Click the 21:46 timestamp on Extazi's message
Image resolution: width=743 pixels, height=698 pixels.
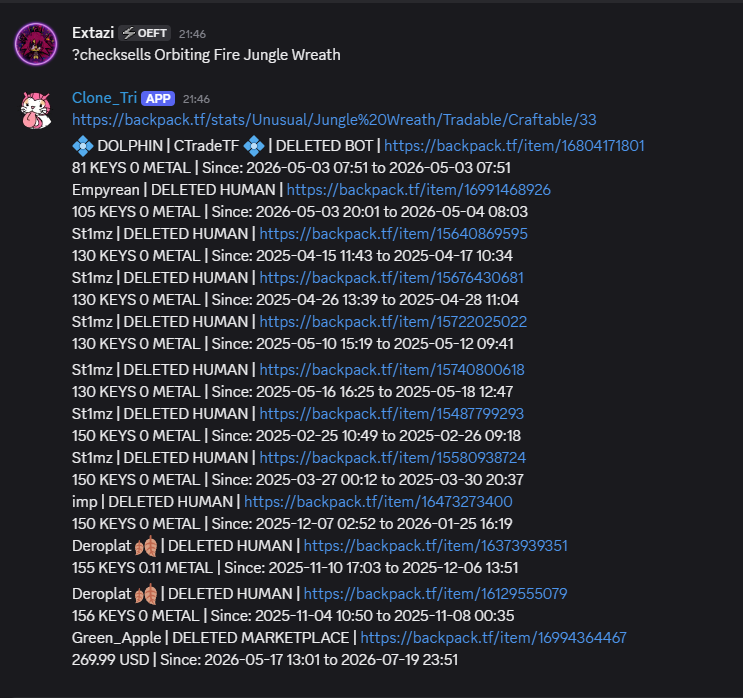tap(192, 34)
